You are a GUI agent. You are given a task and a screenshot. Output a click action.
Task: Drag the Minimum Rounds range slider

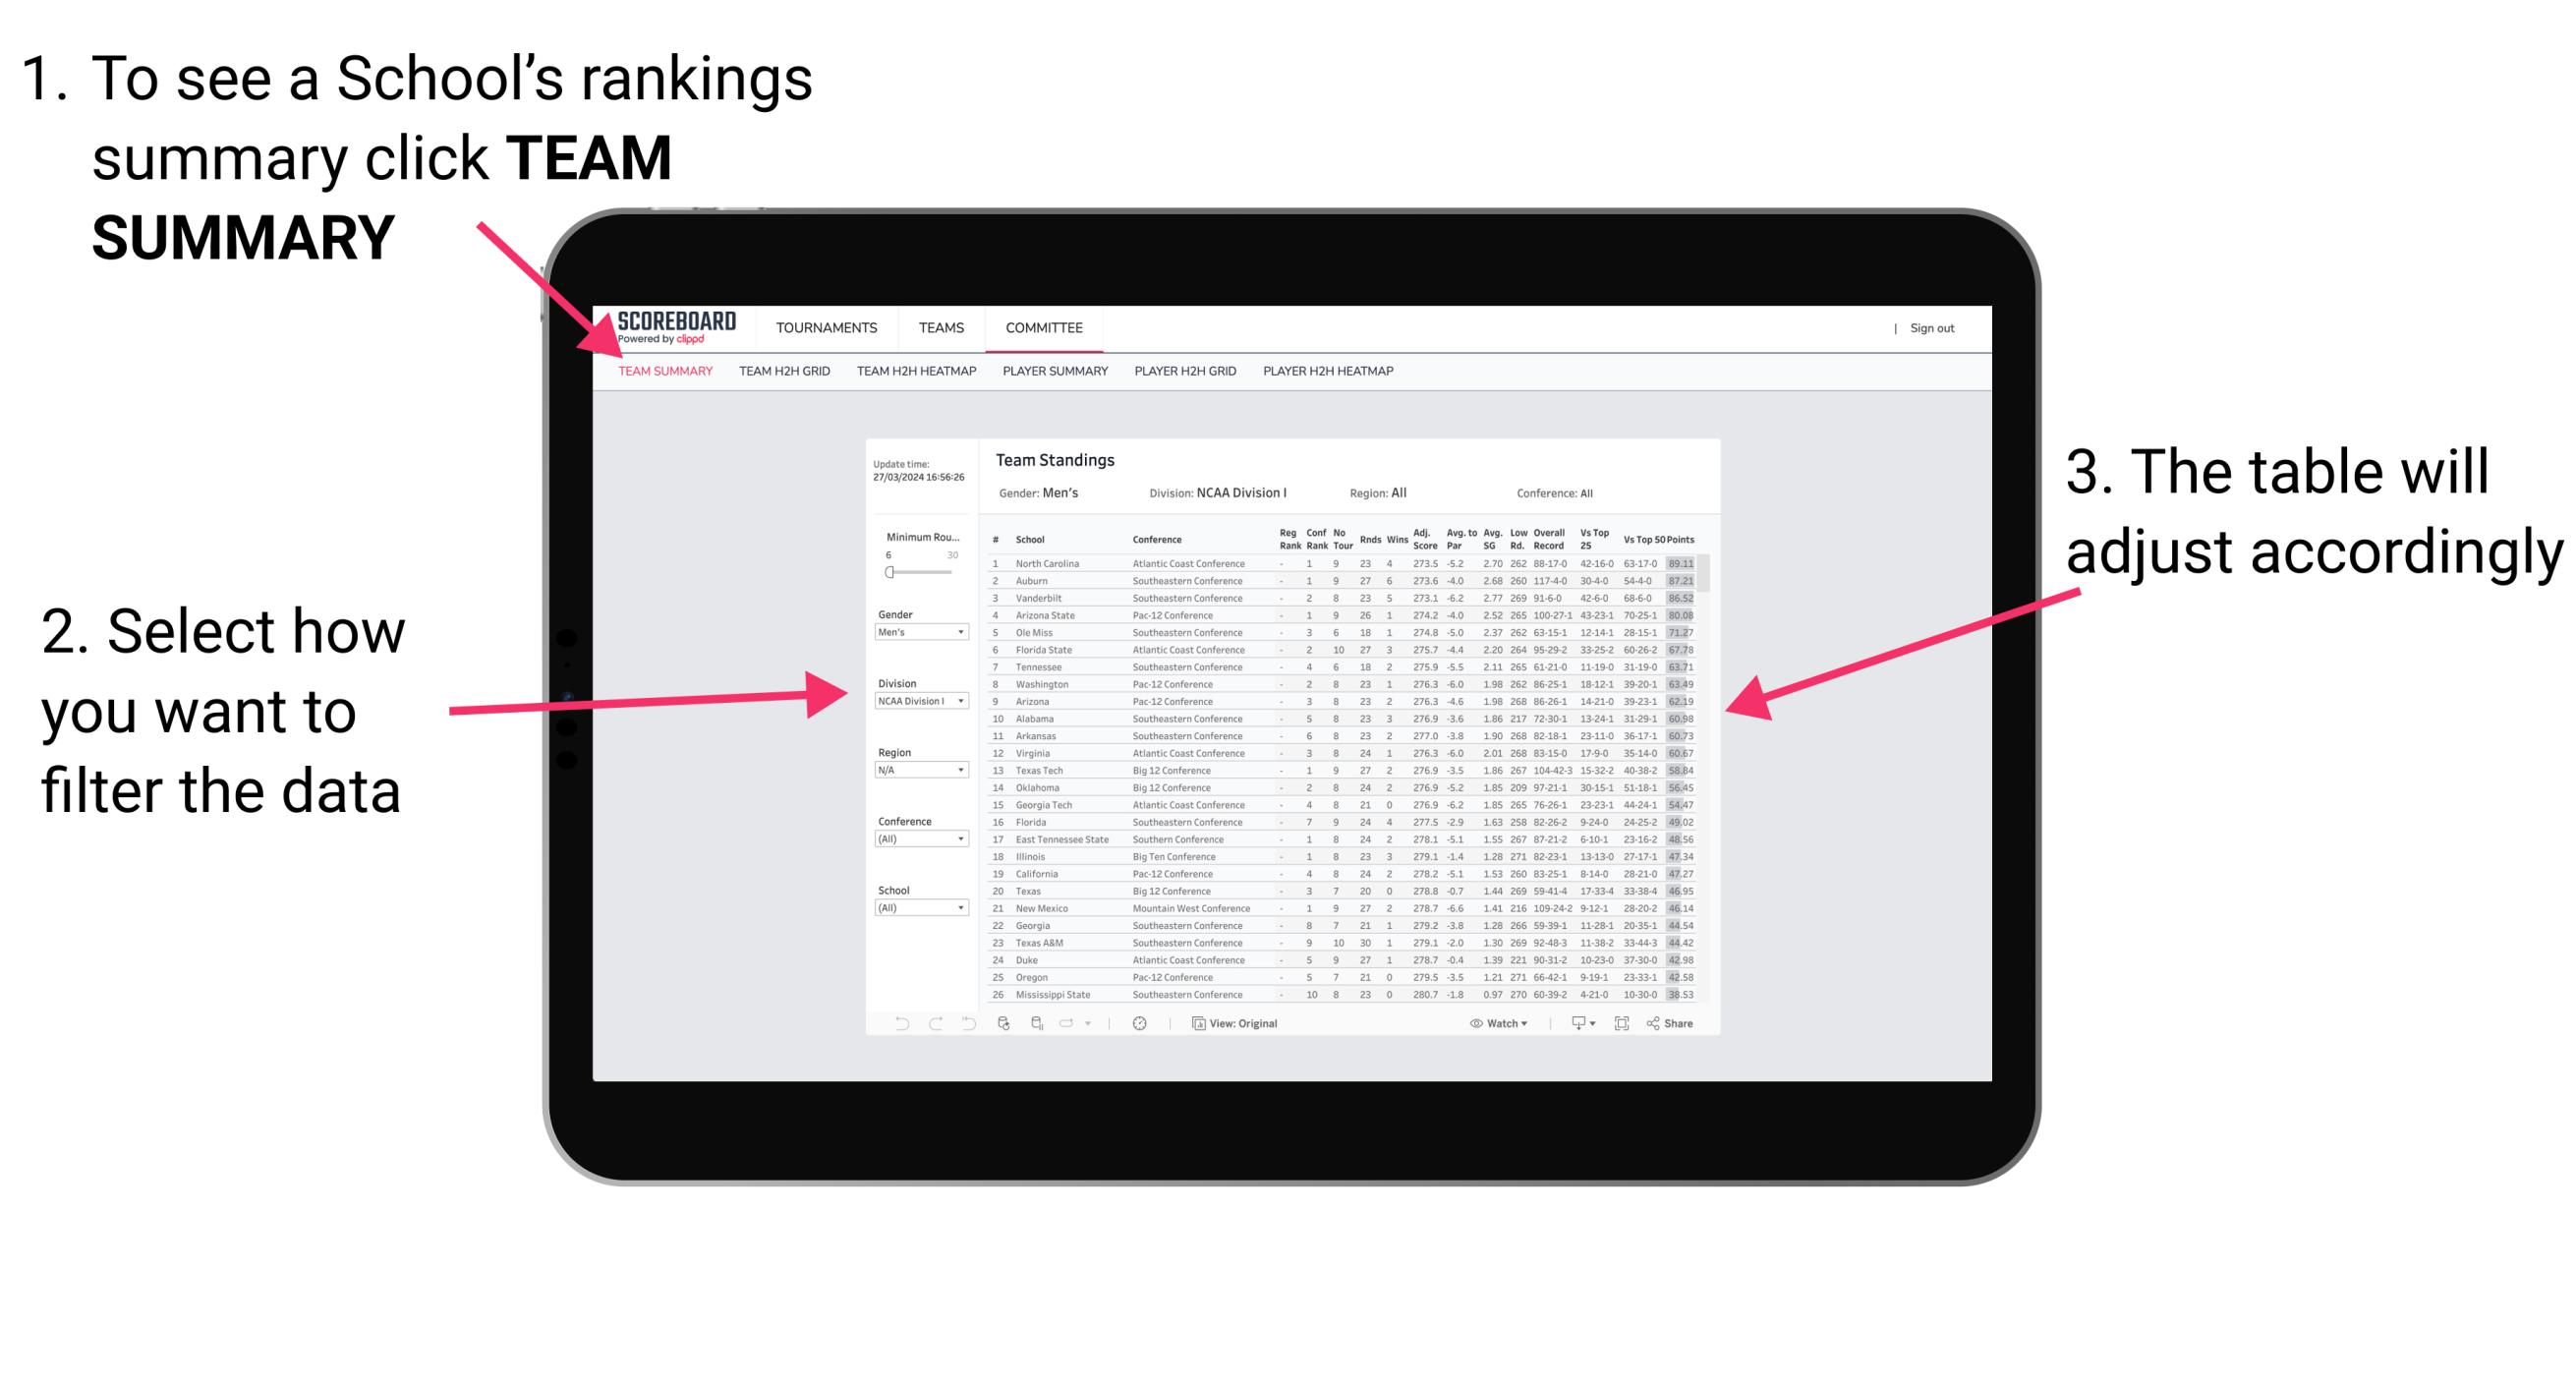[882, 572]
